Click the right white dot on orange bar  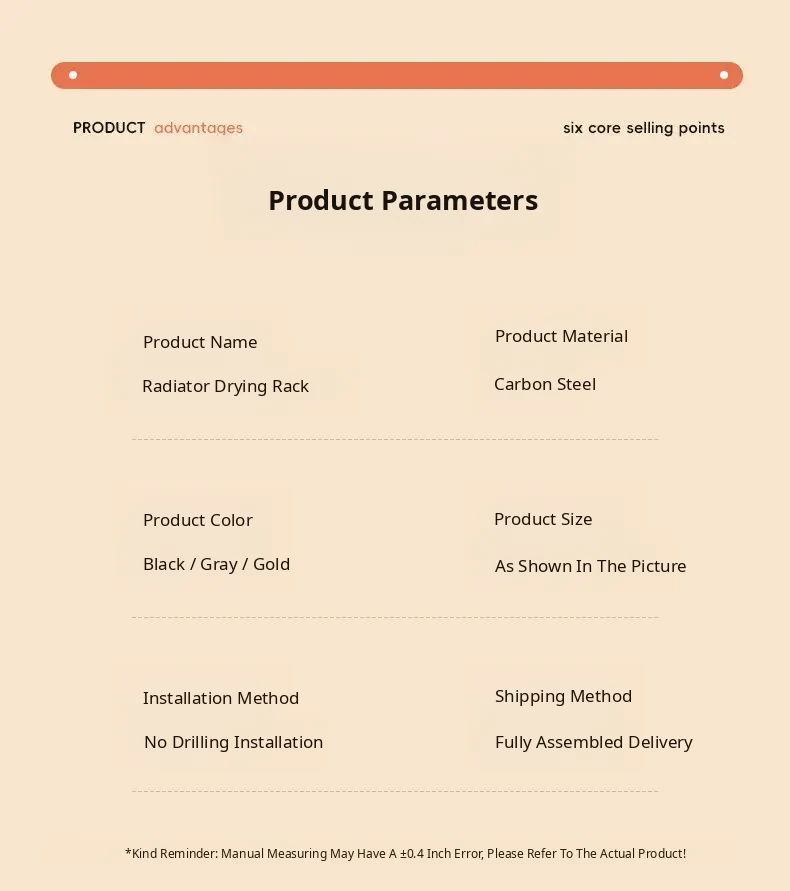click(x=724, y=75)
